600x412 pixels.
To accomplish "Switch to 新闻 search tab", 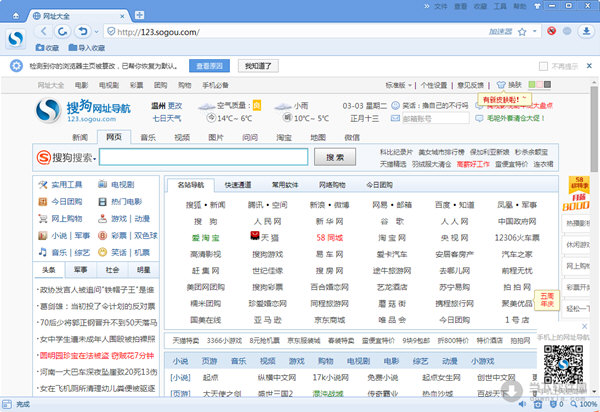I will tap(80, 137).
